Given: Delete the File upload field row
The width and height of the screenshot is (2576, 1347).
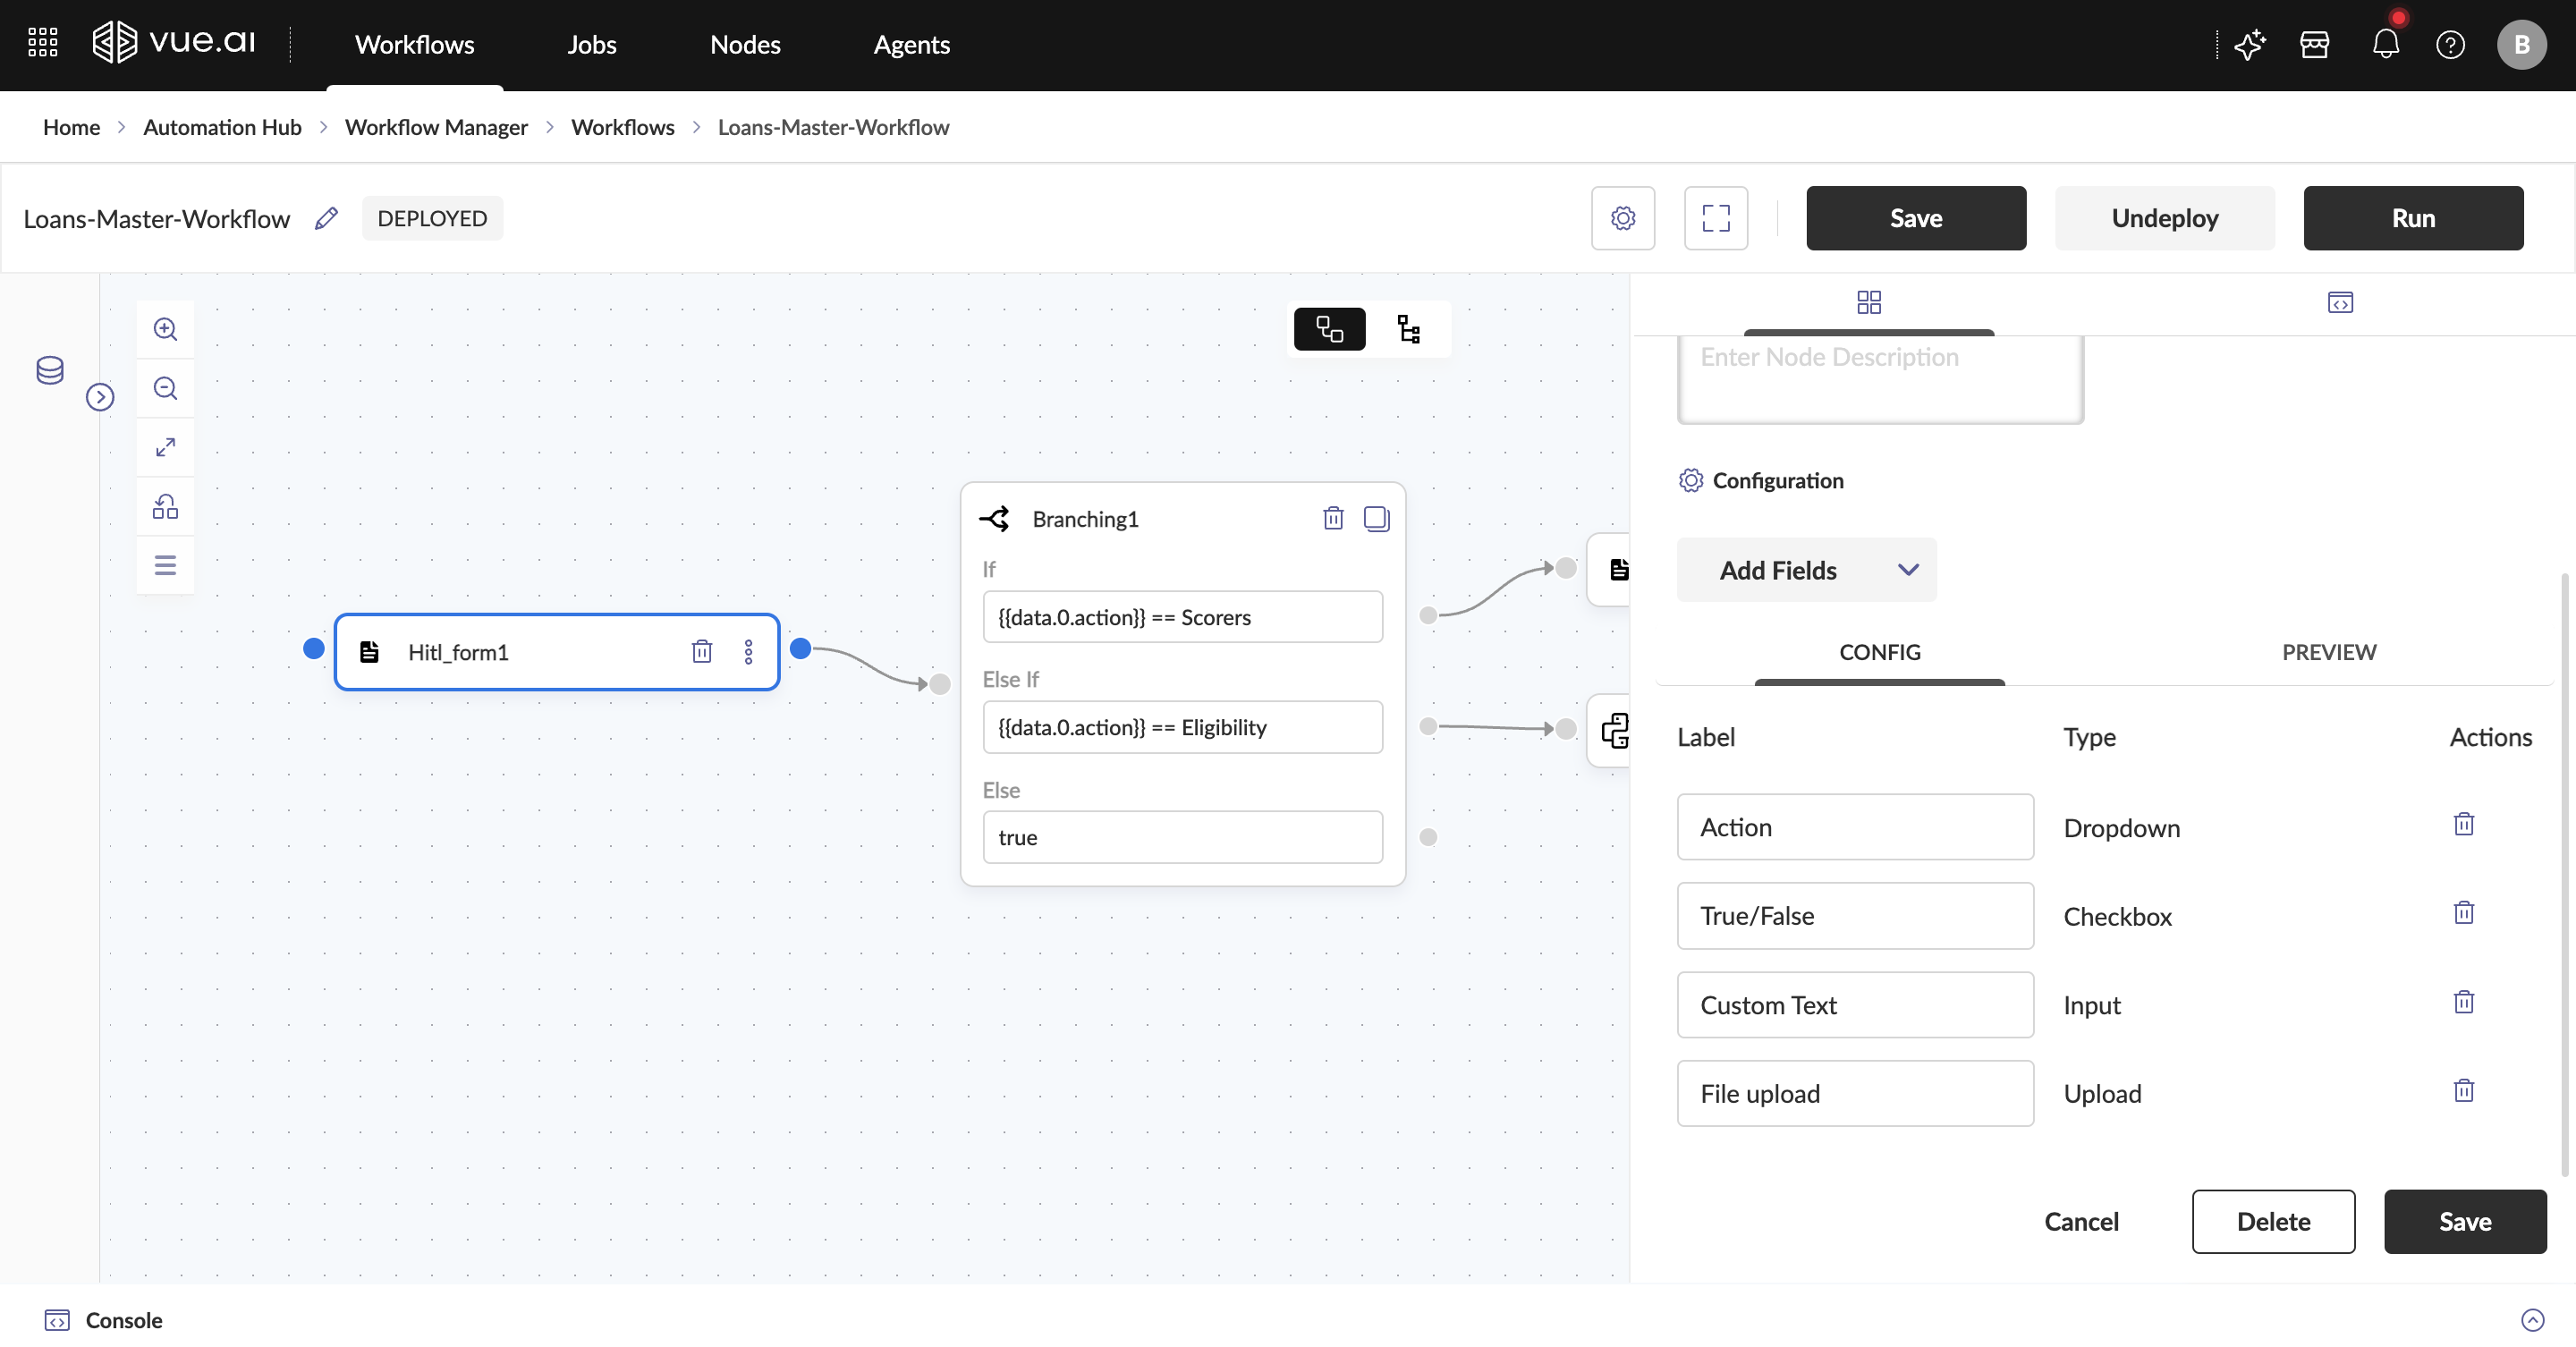Looking at the screenshot, I should [2463, 1091].
